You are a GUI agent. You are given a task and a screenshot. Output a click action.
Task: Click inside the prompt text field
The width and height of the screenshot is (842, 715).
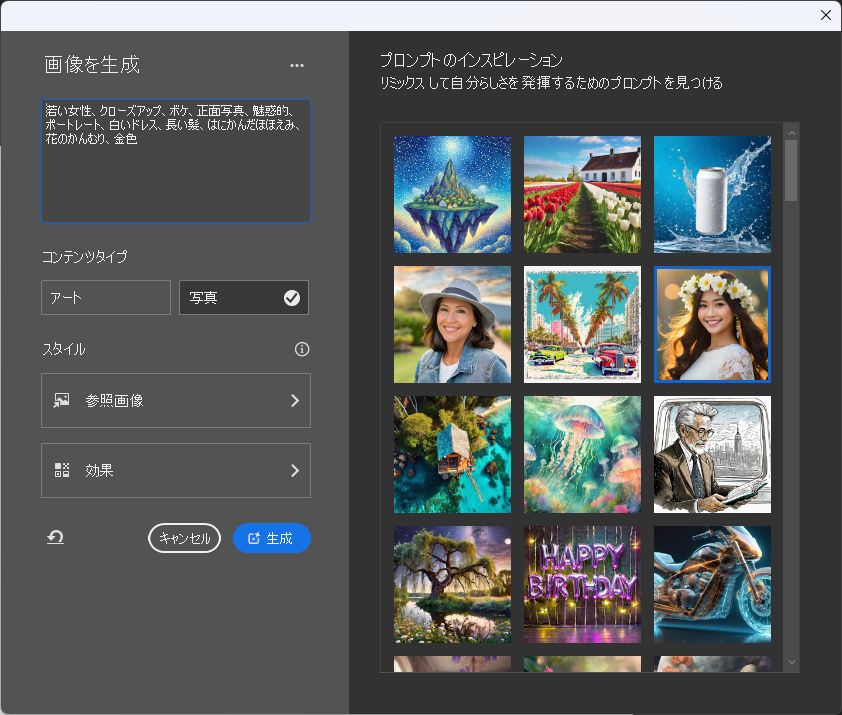tap(176, 160)
